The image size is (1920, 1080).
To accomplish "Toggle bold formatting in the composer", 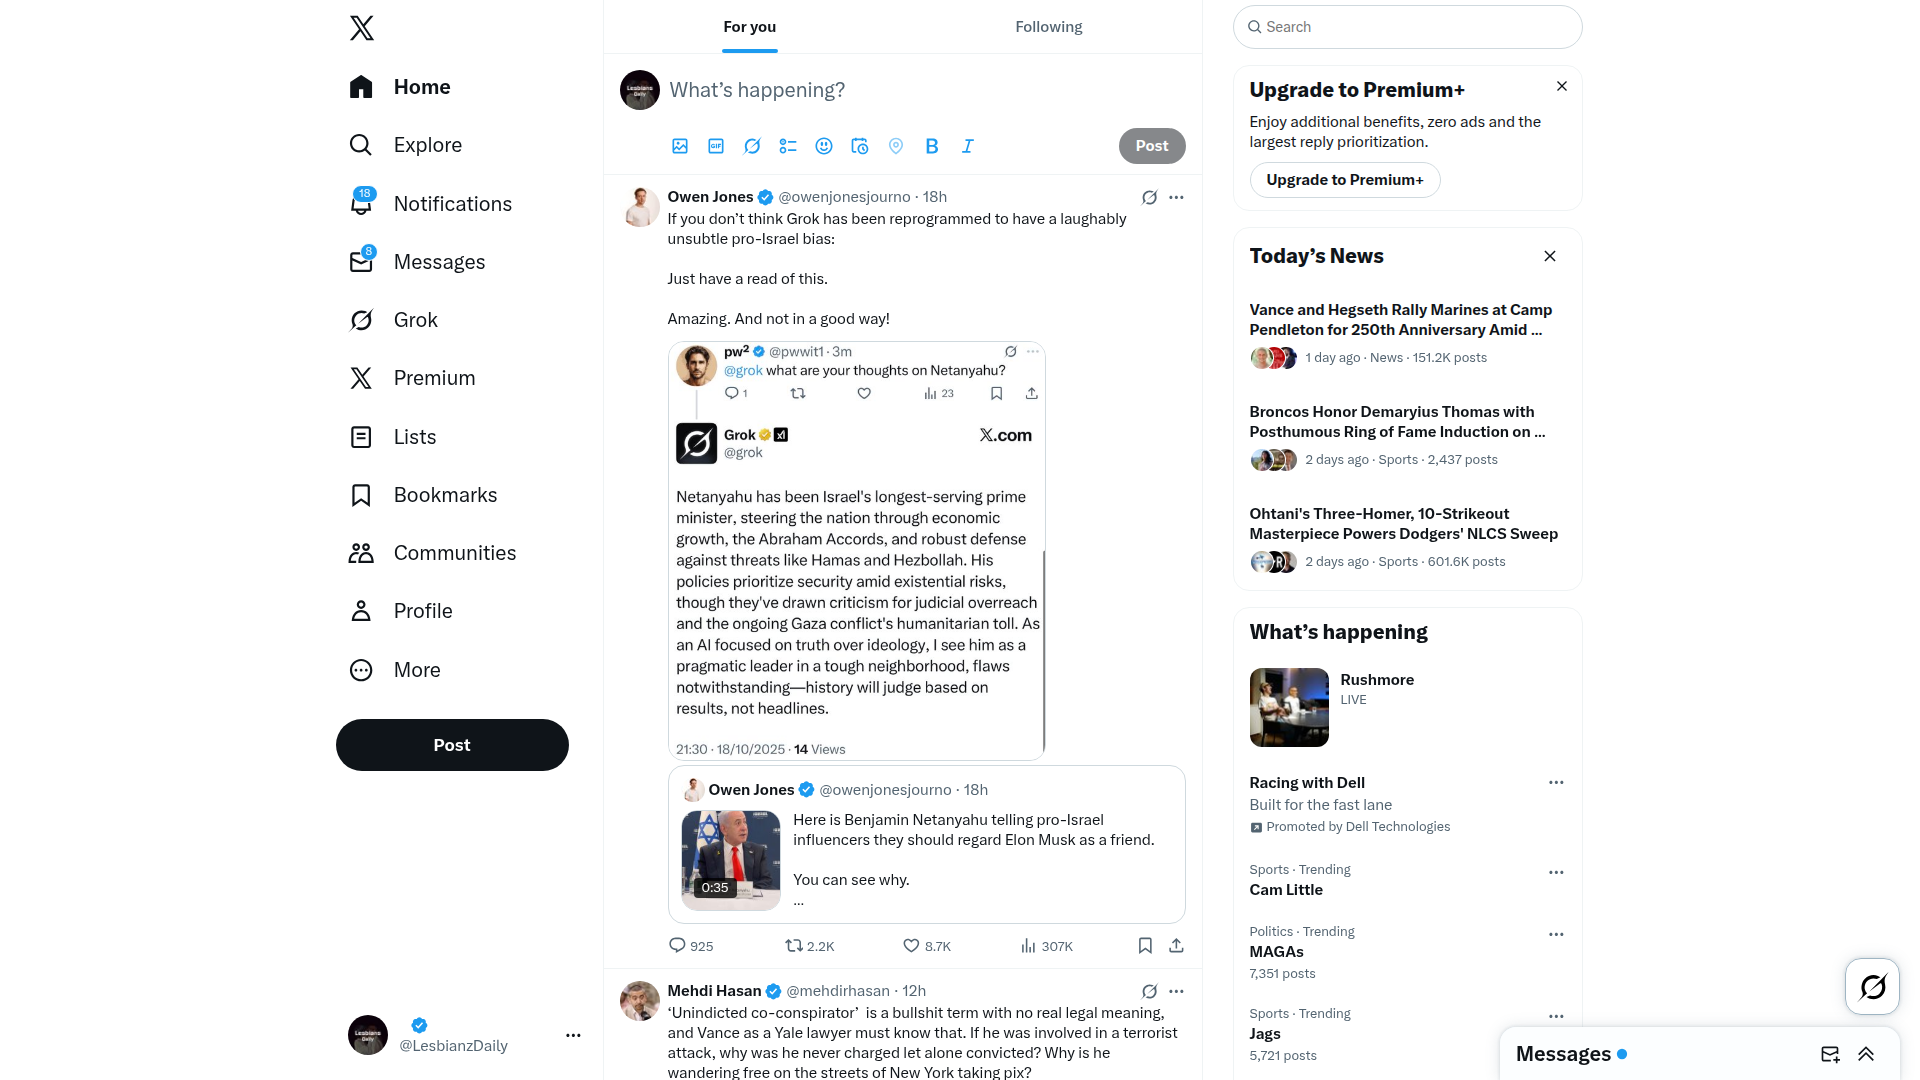I will coord(932,146).
